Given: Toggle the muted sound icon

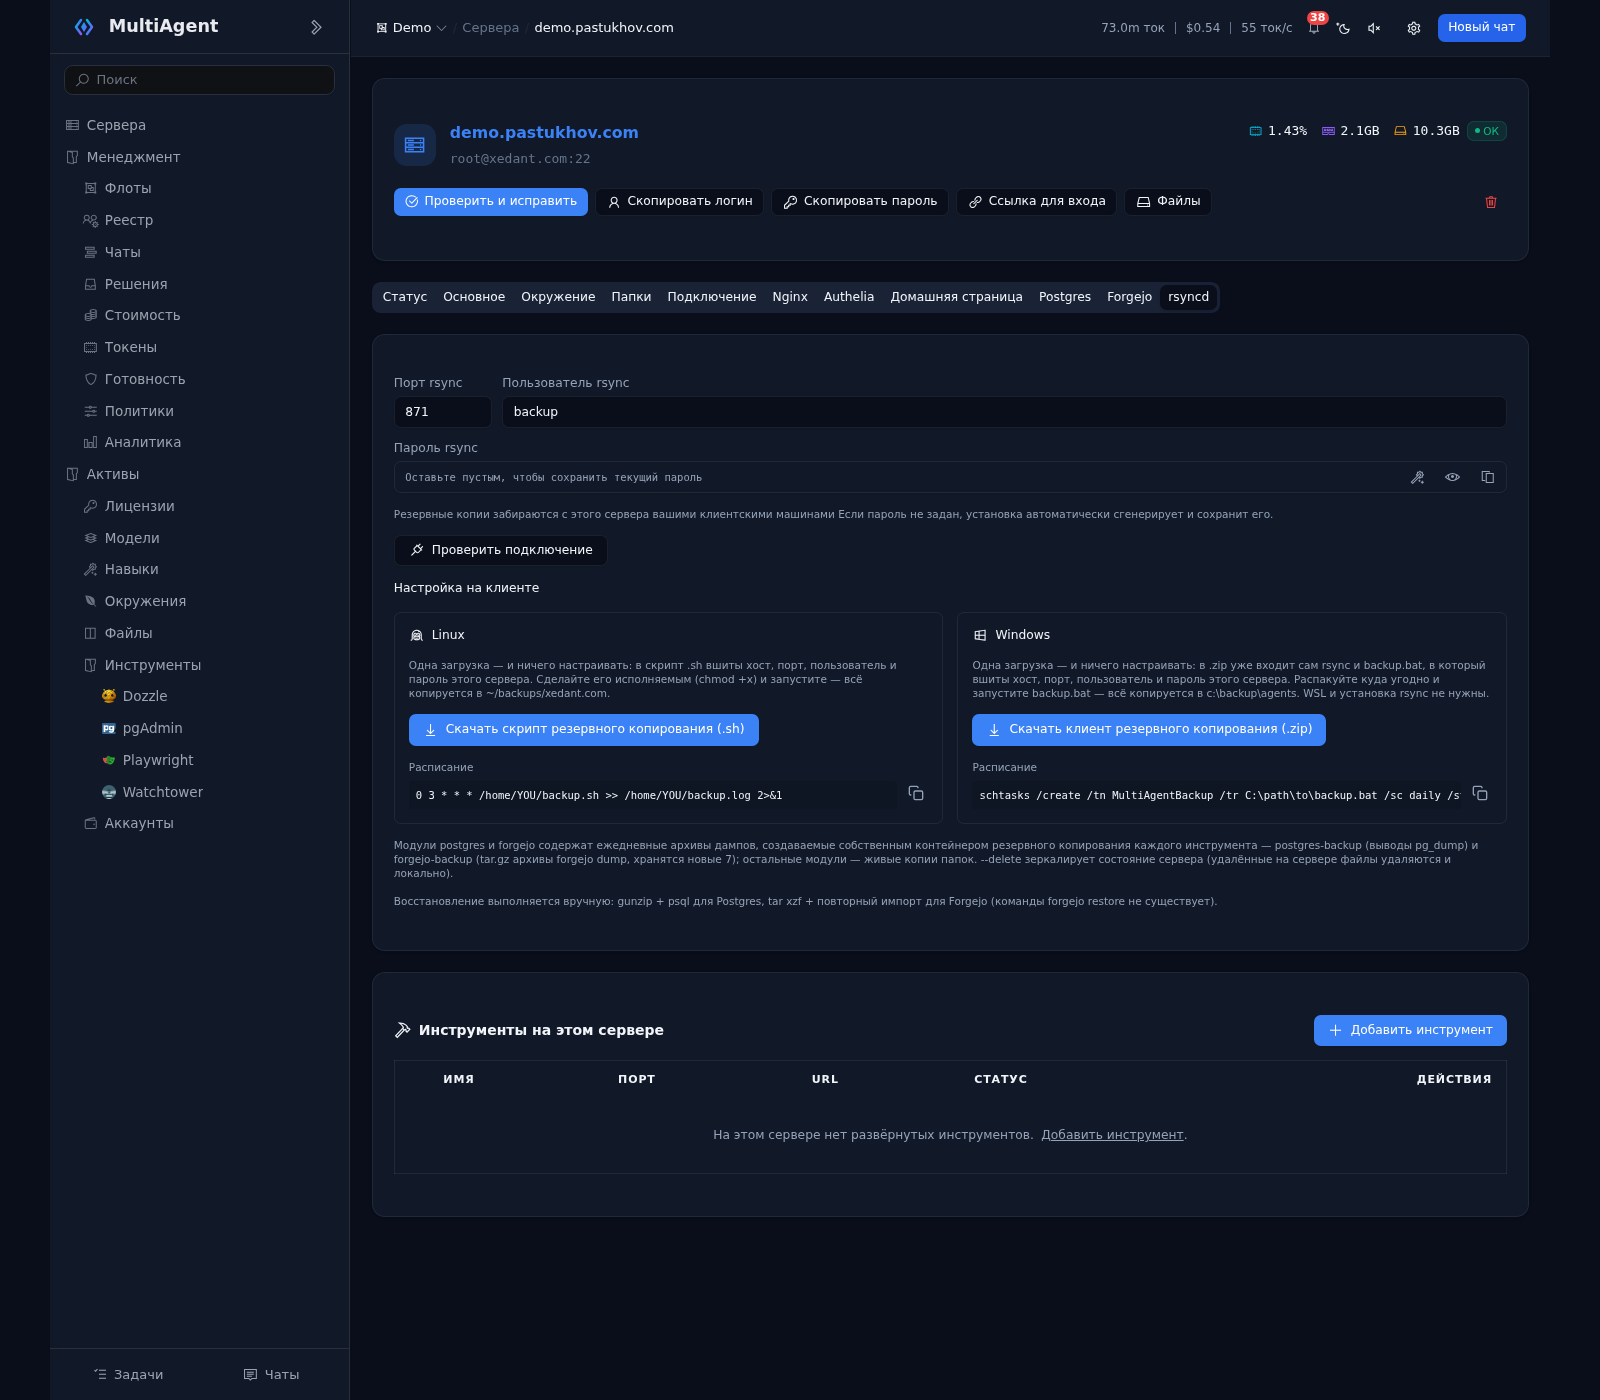Looking at the screenshot, I should 1374,28.
